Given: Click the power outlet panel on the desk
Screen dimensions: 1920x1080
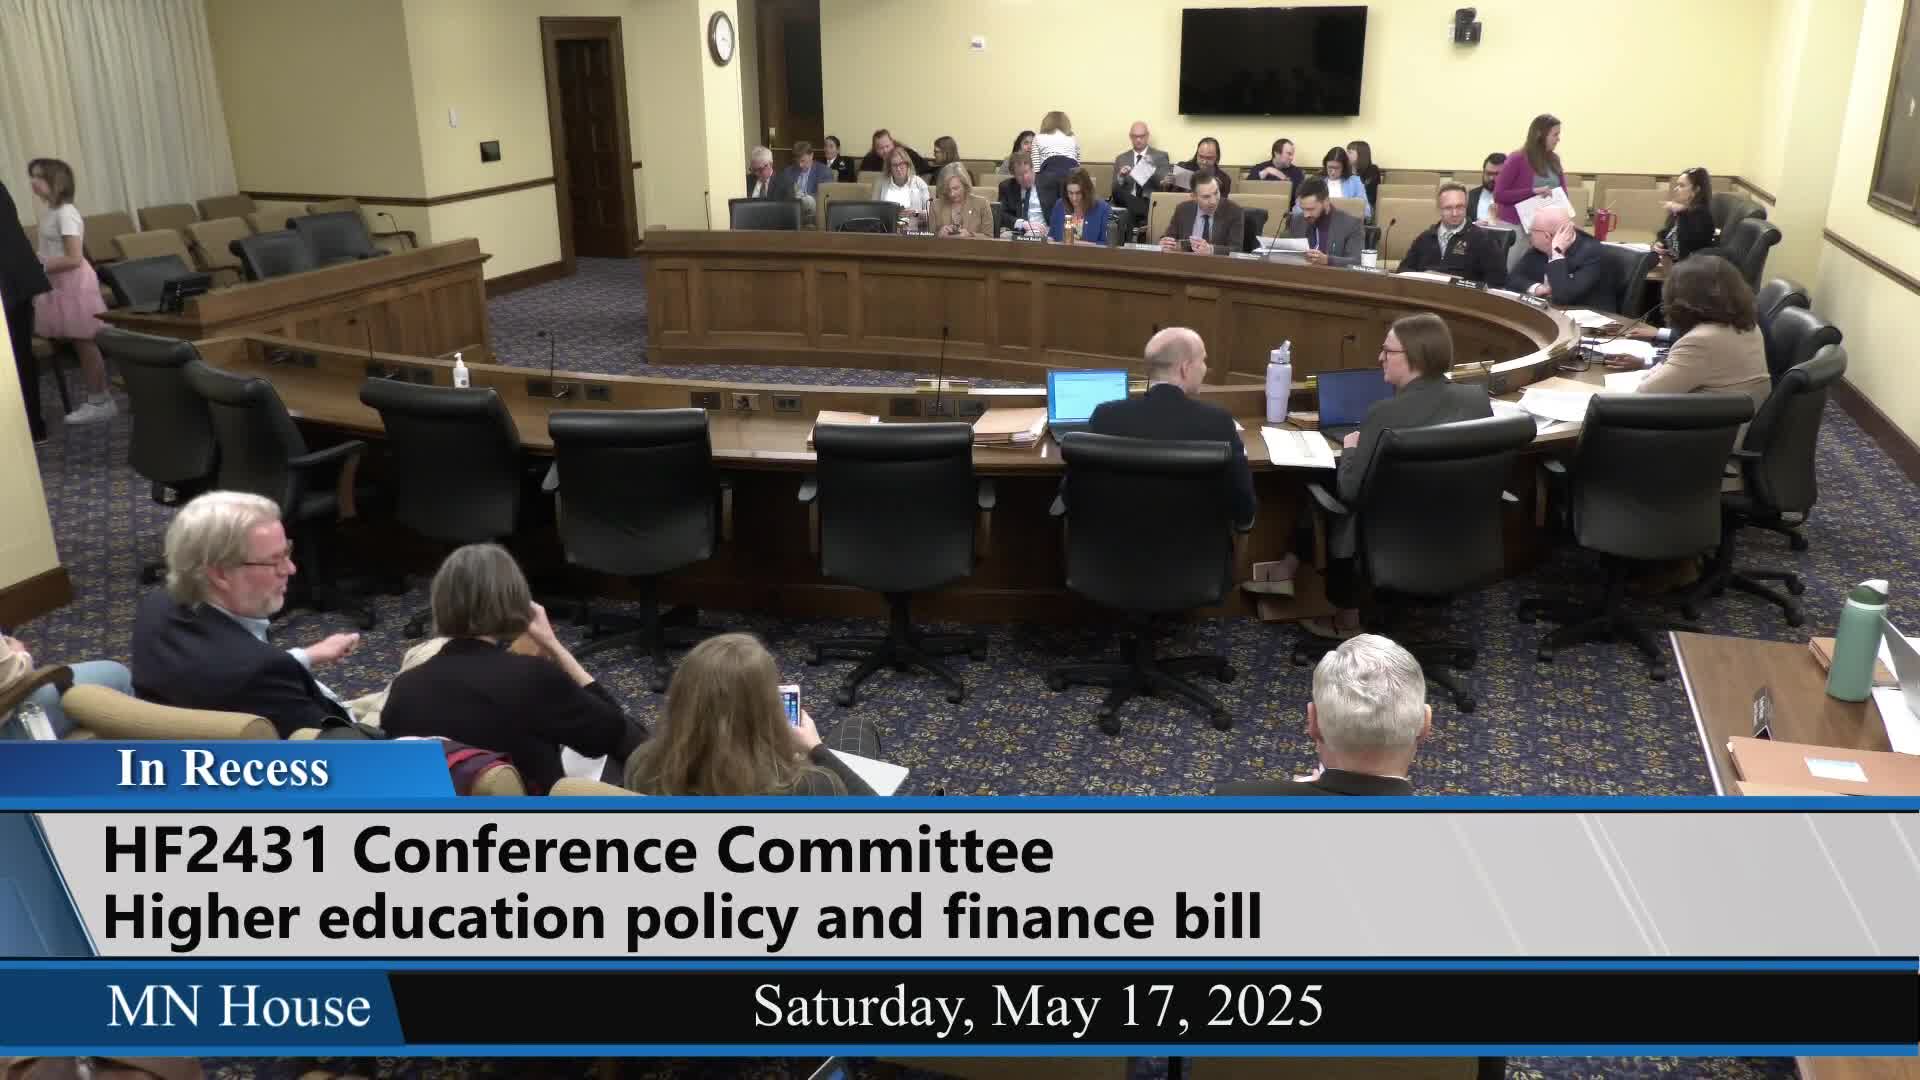Looking at the screenshot, I should tap(787, 402).
